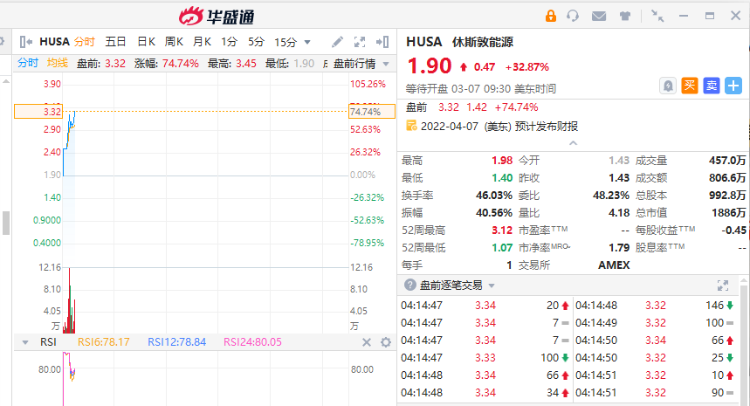This screenshot has height=406, width=750.
Task: Open the earnings release notice 预计发布财报
Action: 546,125
